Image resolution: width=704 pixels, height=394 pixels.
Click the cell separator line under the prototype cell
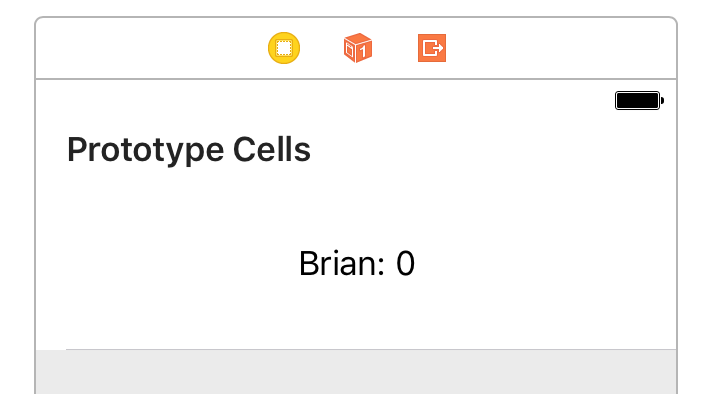click(x=371, y=349)
